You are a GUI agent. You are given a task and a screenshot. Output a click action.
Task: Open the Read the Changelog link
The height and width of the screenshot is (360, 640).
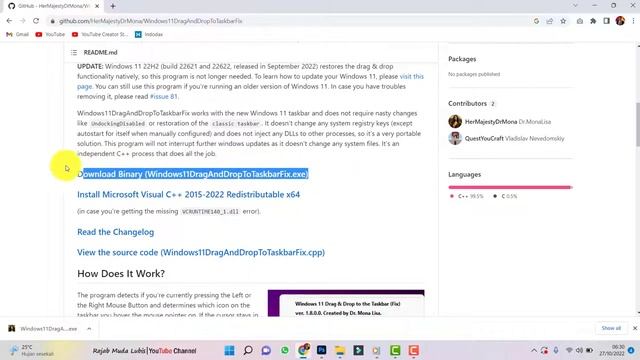click(x=116, y=232)
